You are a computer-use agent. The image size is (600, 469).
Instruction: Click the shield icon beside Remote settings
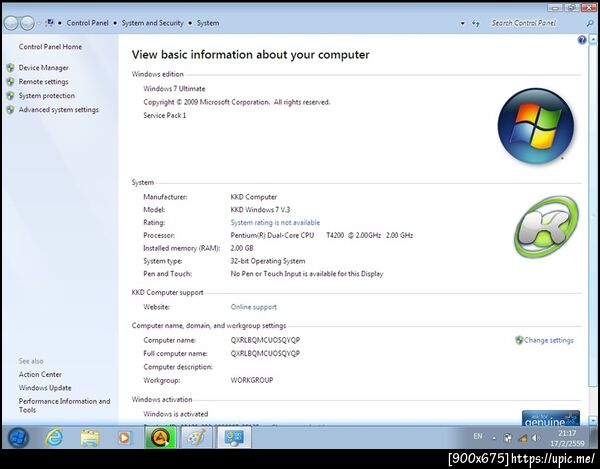click(11, 82)
